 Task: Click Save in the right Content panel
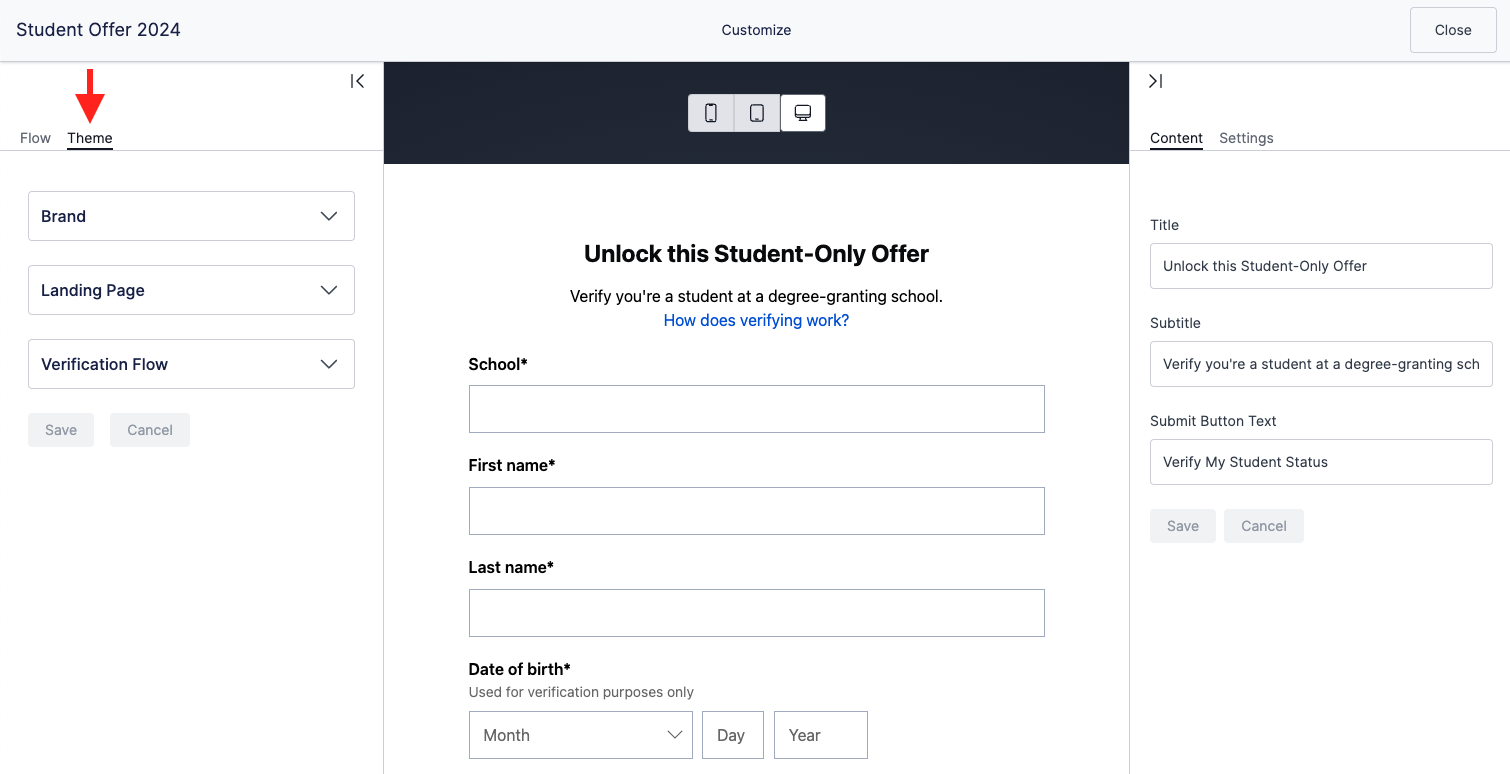coord(1182,526)
